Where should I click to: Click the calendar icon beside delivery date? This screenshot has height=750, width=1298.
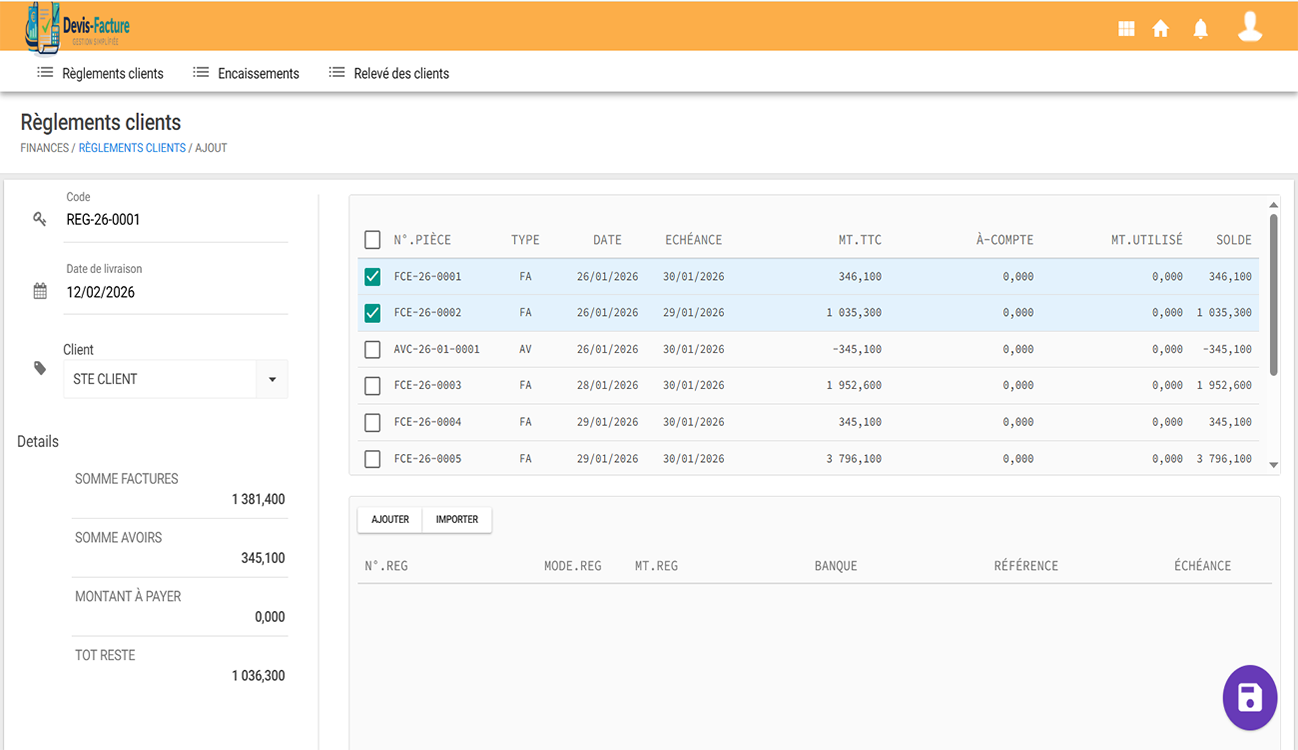40,292
